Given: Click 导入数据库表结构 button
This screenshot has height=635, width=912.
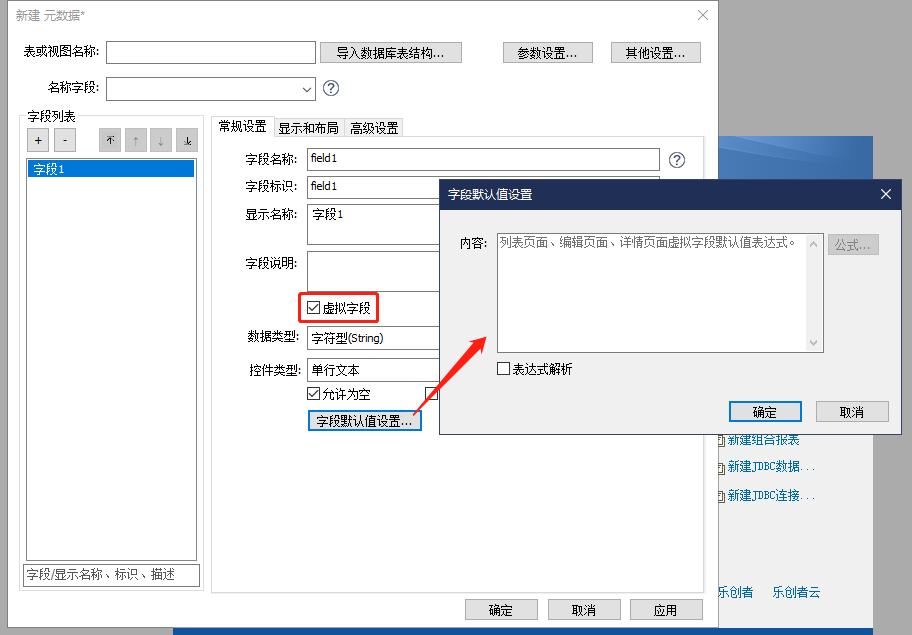Looking at the screenshot, I should click(x=391, y=53).
